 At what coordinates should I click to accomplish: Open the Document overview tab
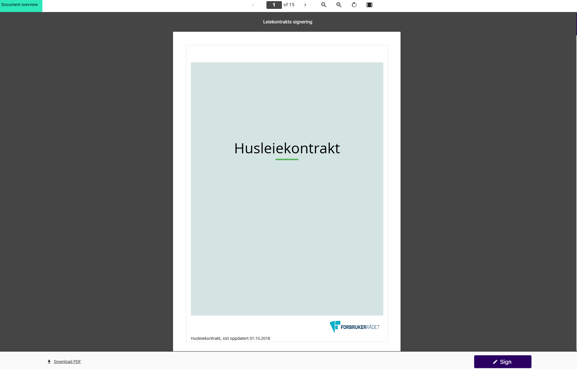coord(21,6)
